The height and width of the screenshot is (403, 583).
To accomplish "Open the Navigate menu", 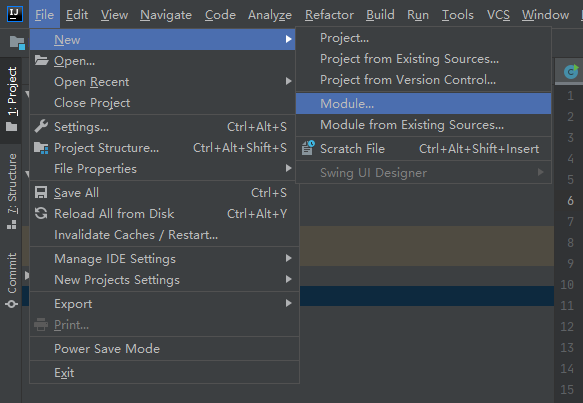I will pyautogui.click(x=166, y=15).
